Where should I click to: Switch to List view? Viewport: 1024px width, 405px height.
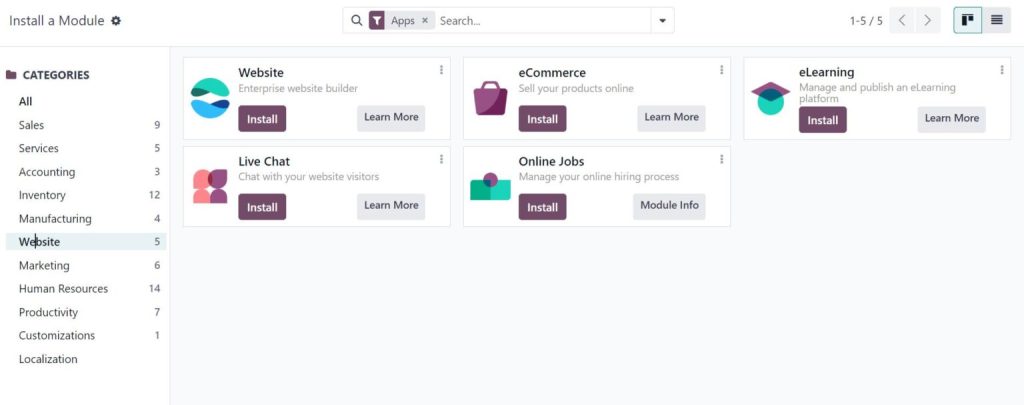click(x=996, y=20)
